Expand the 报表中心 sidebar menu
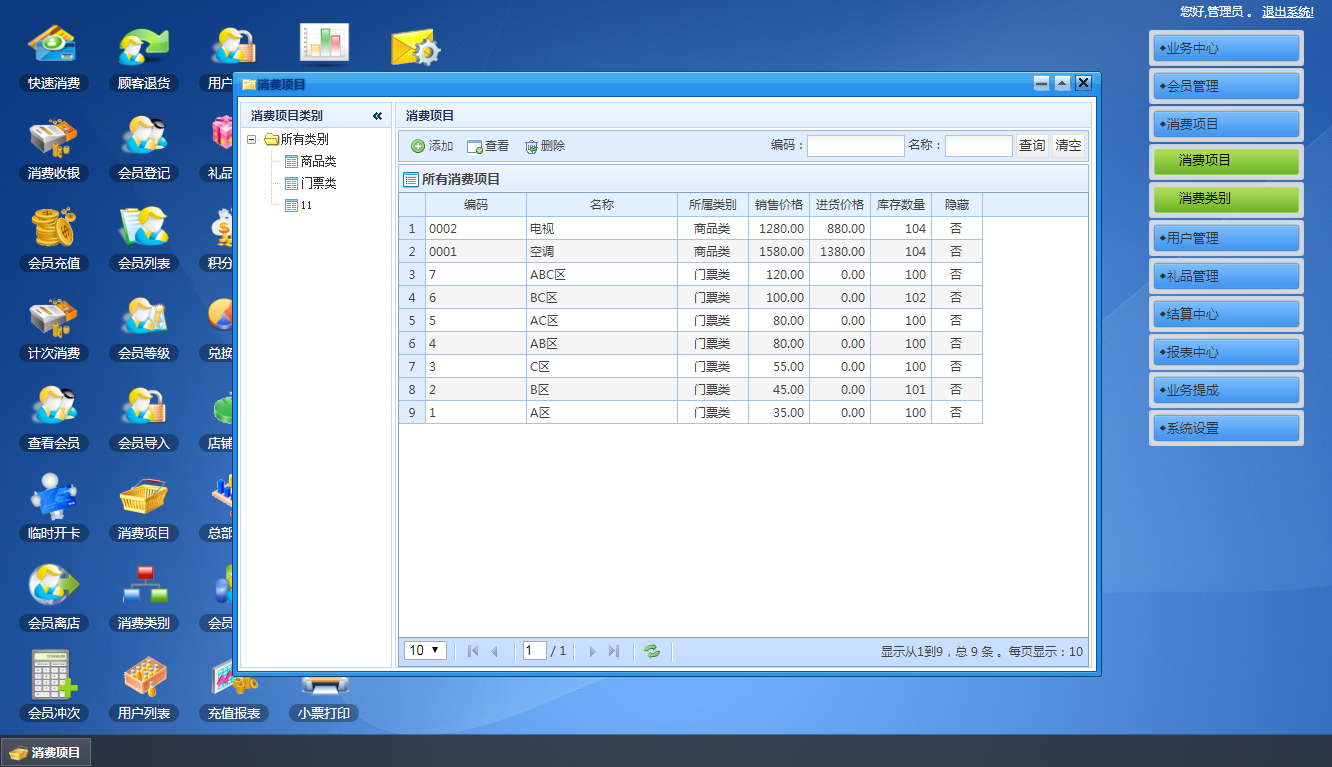This screenshot has height=767, width=1332. pos(1226,352)
